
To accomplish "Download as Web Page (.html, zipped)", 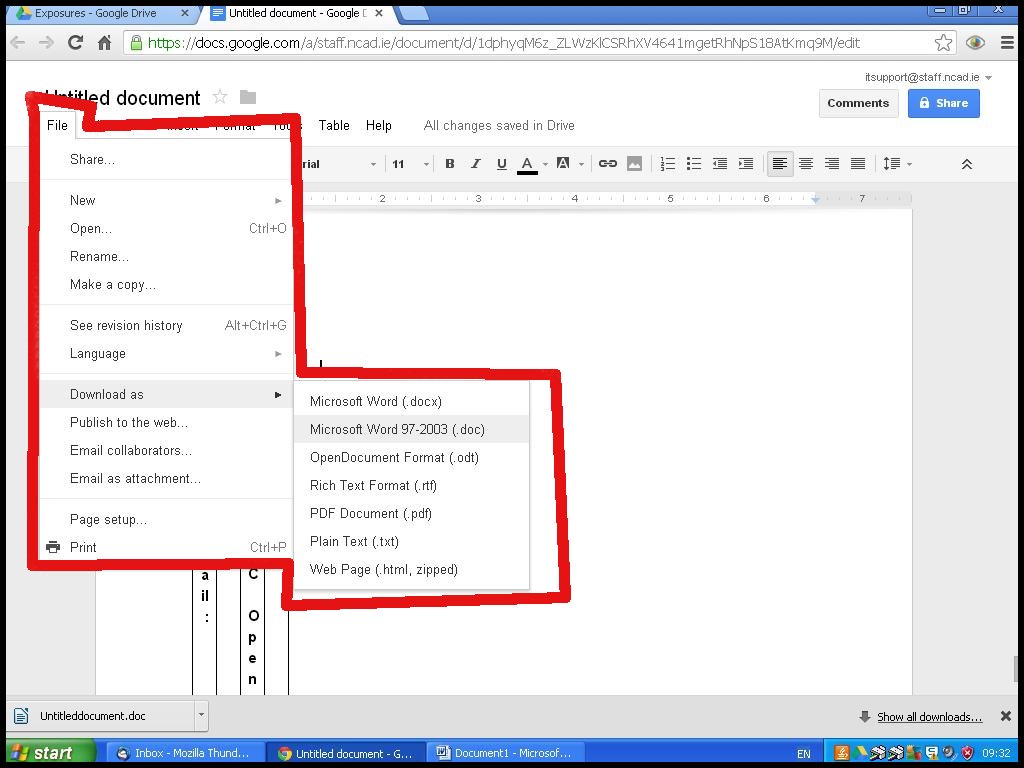I will tap(411, 570).
